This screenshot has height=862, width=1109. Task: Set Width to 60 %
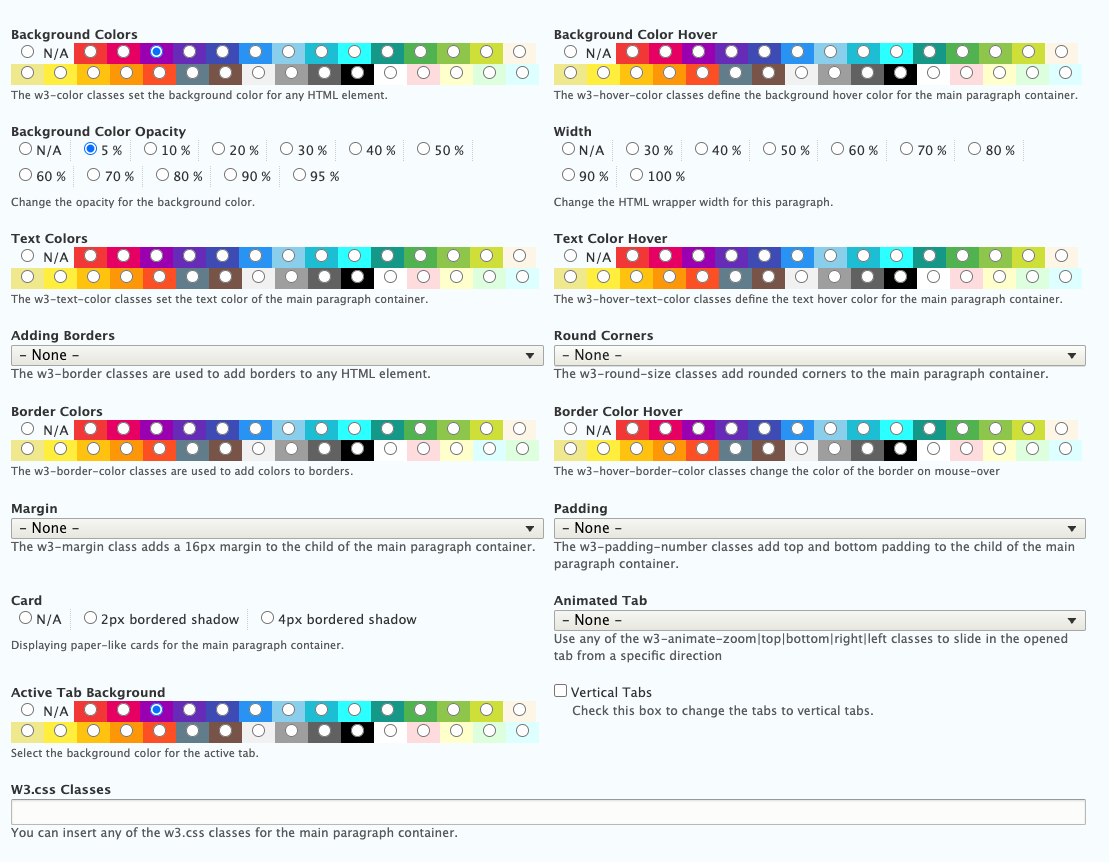[x=837, y=148]
